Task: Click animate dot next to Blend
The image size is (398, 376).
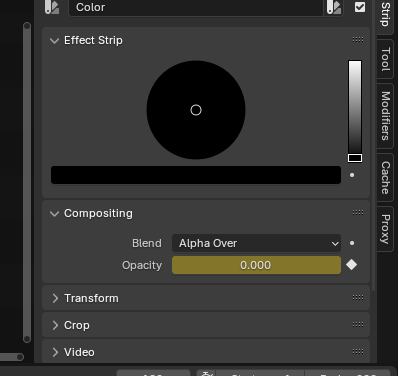Action: click(352, 243)
